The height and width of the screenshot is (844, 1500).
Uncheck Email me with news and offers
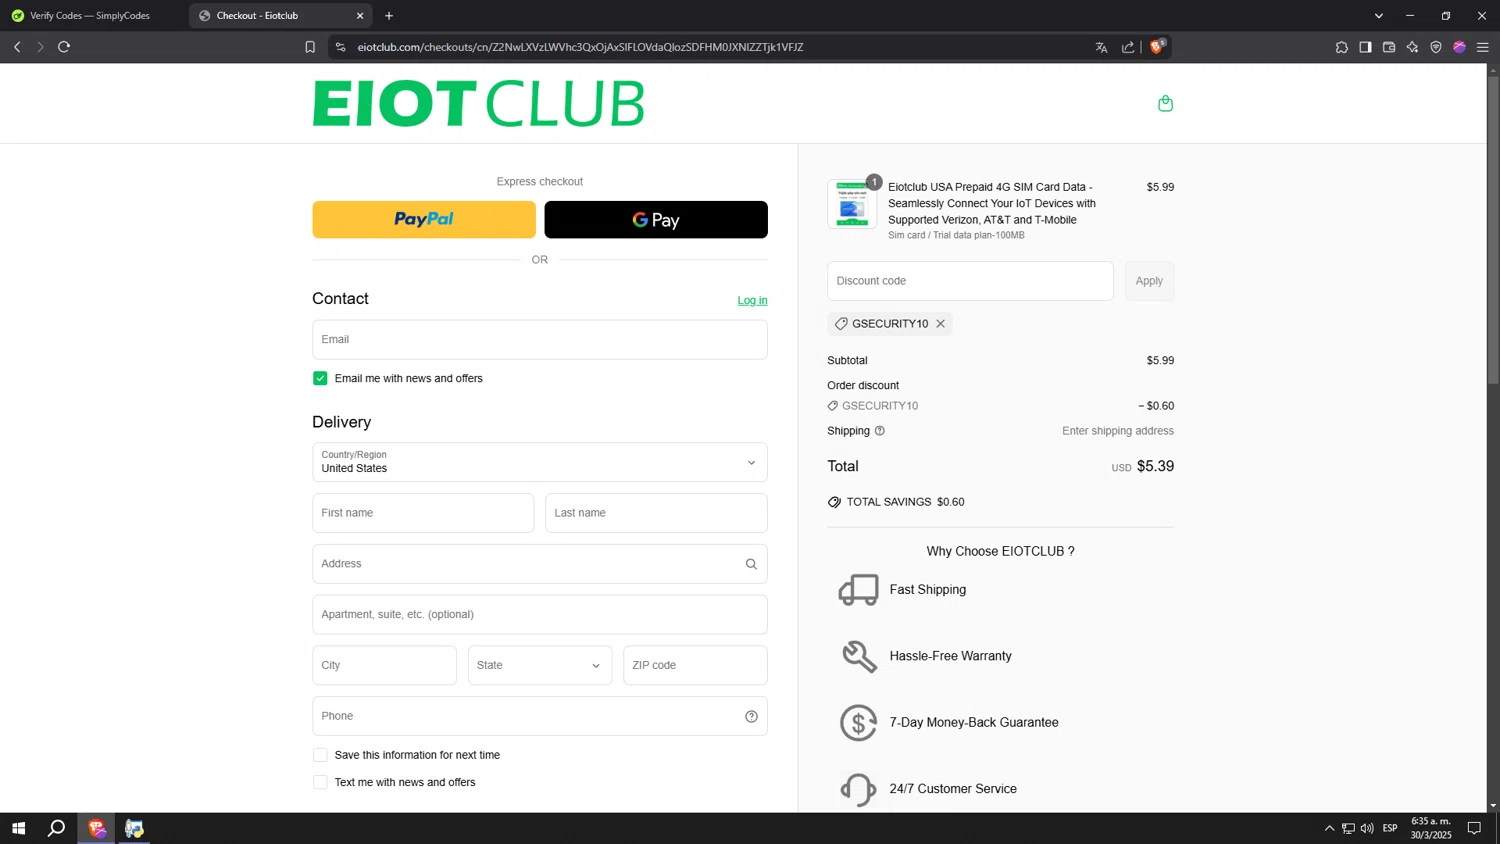pyautogui.click(x=320, y=378)
